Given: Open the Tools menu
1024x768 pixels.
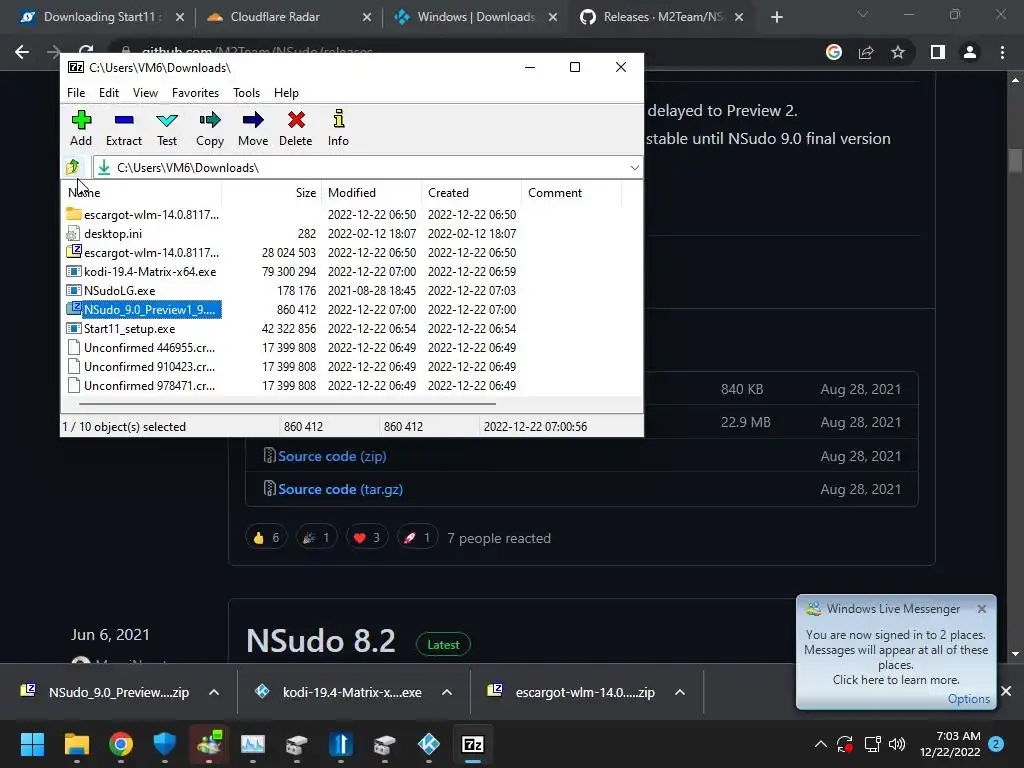Looking at the screenshot, I should coord(246,93).
